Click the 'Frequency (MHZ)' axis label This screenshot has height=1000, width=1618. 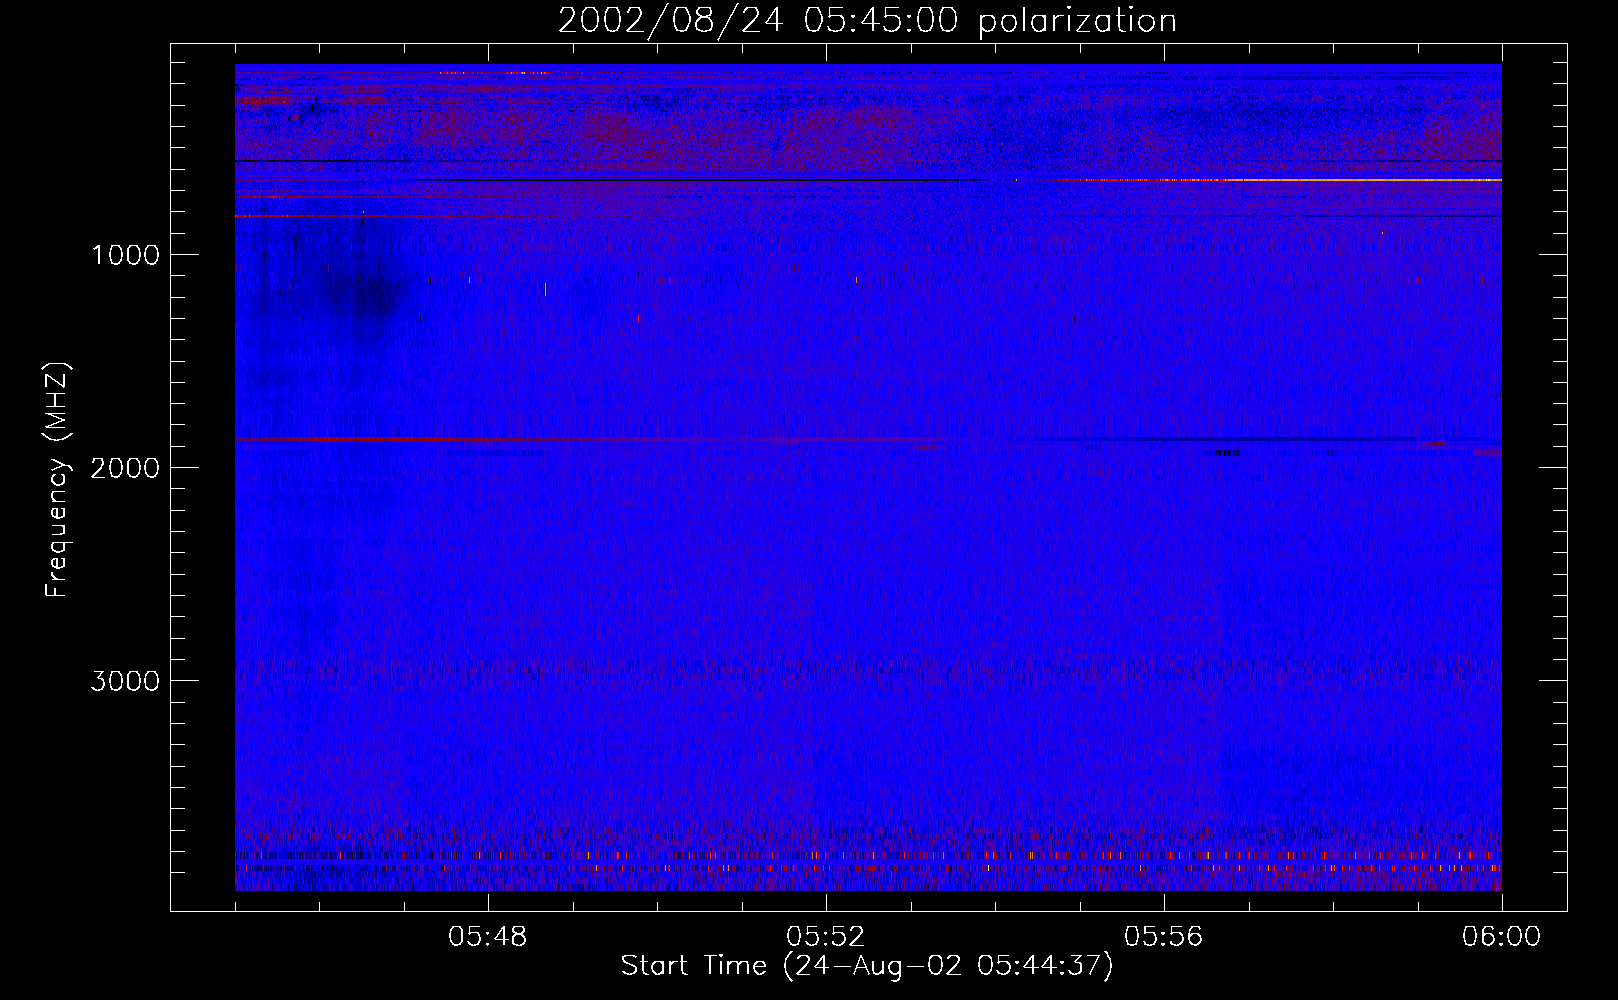tap(58, 480)
